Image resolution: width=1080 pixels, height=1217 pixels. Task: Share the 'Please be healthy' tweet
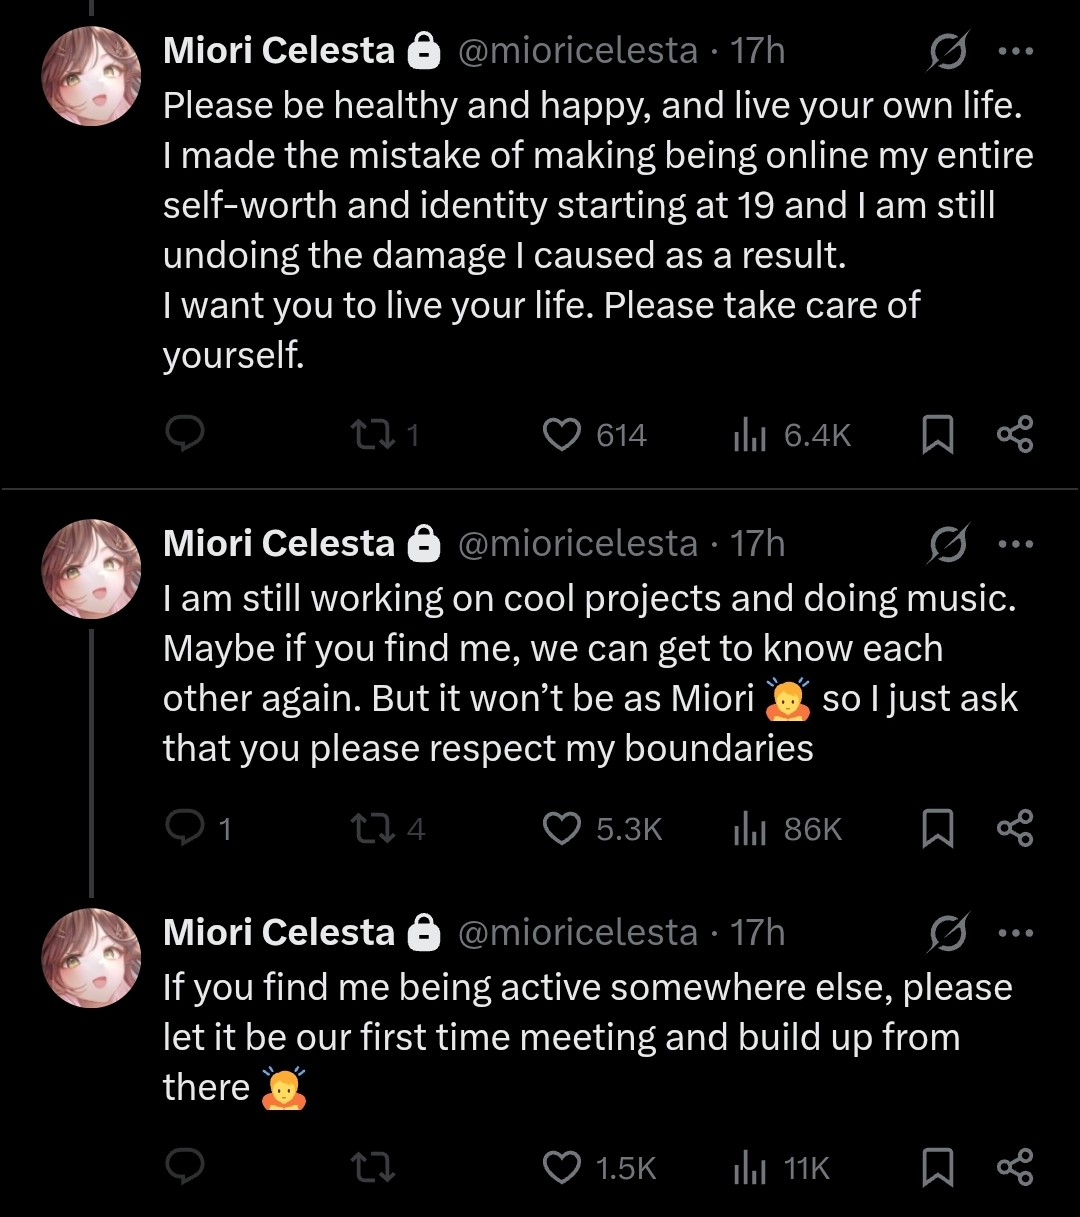tap(1015, 435)
